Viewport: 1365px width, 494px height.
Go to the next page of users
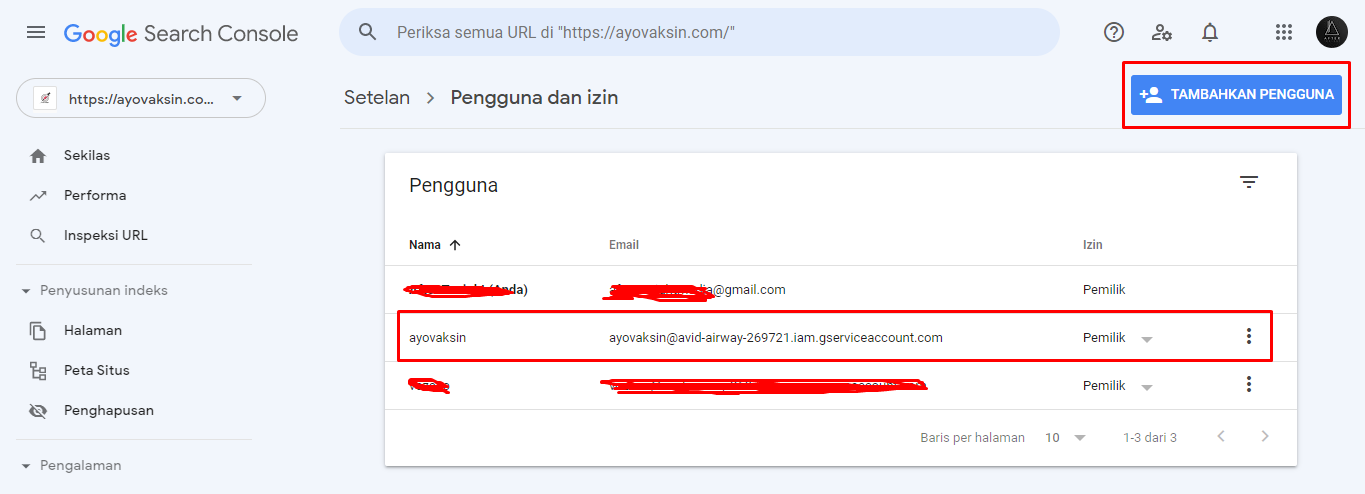[x=1265, y=437]
